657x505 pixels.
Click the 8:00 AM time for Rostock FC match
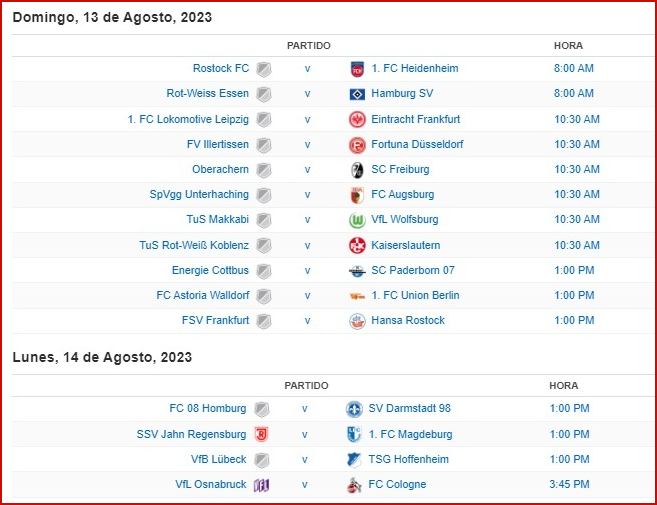pyautogui.click(x=574, y=68)
